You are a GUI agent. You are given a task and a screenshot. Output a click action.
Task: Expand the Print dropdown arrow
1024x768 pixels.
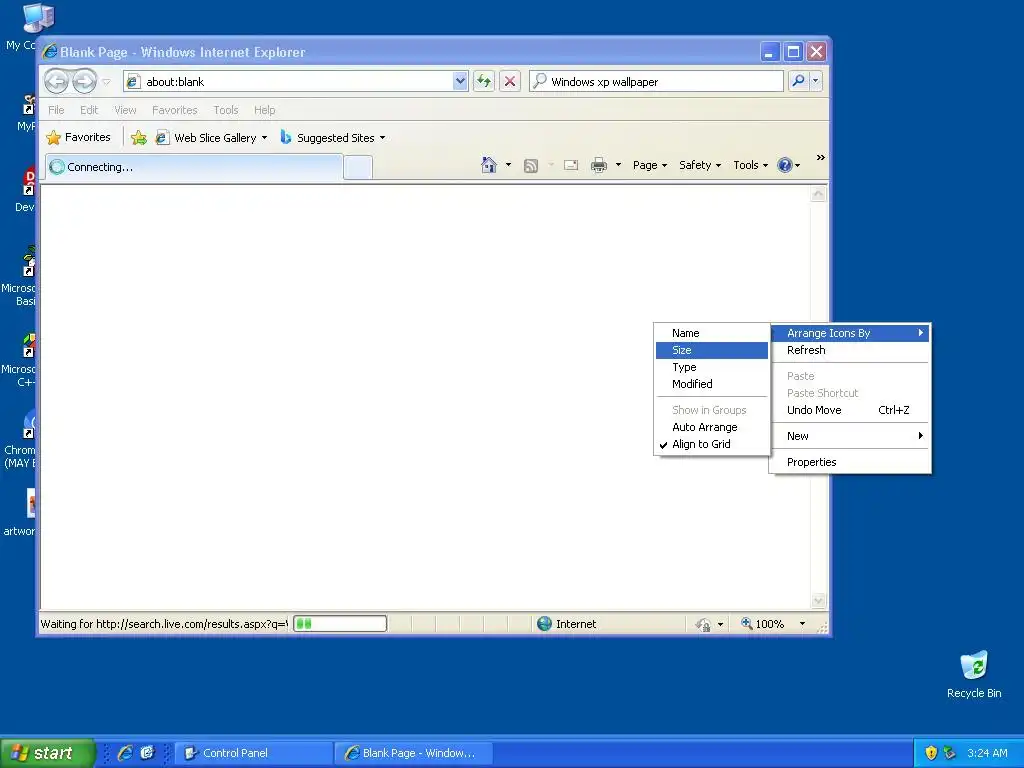click(x=618, y=165)
